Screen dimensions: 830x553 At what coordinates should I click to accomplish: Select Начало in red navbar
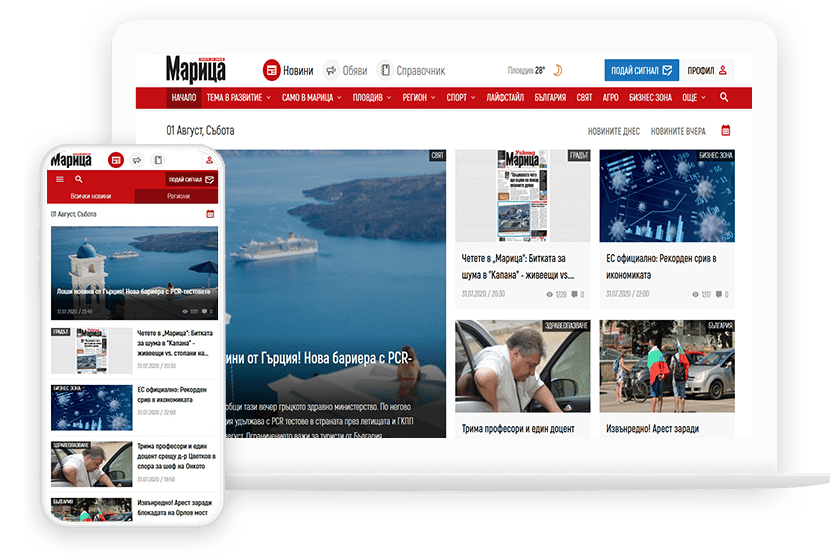[184, 98]
